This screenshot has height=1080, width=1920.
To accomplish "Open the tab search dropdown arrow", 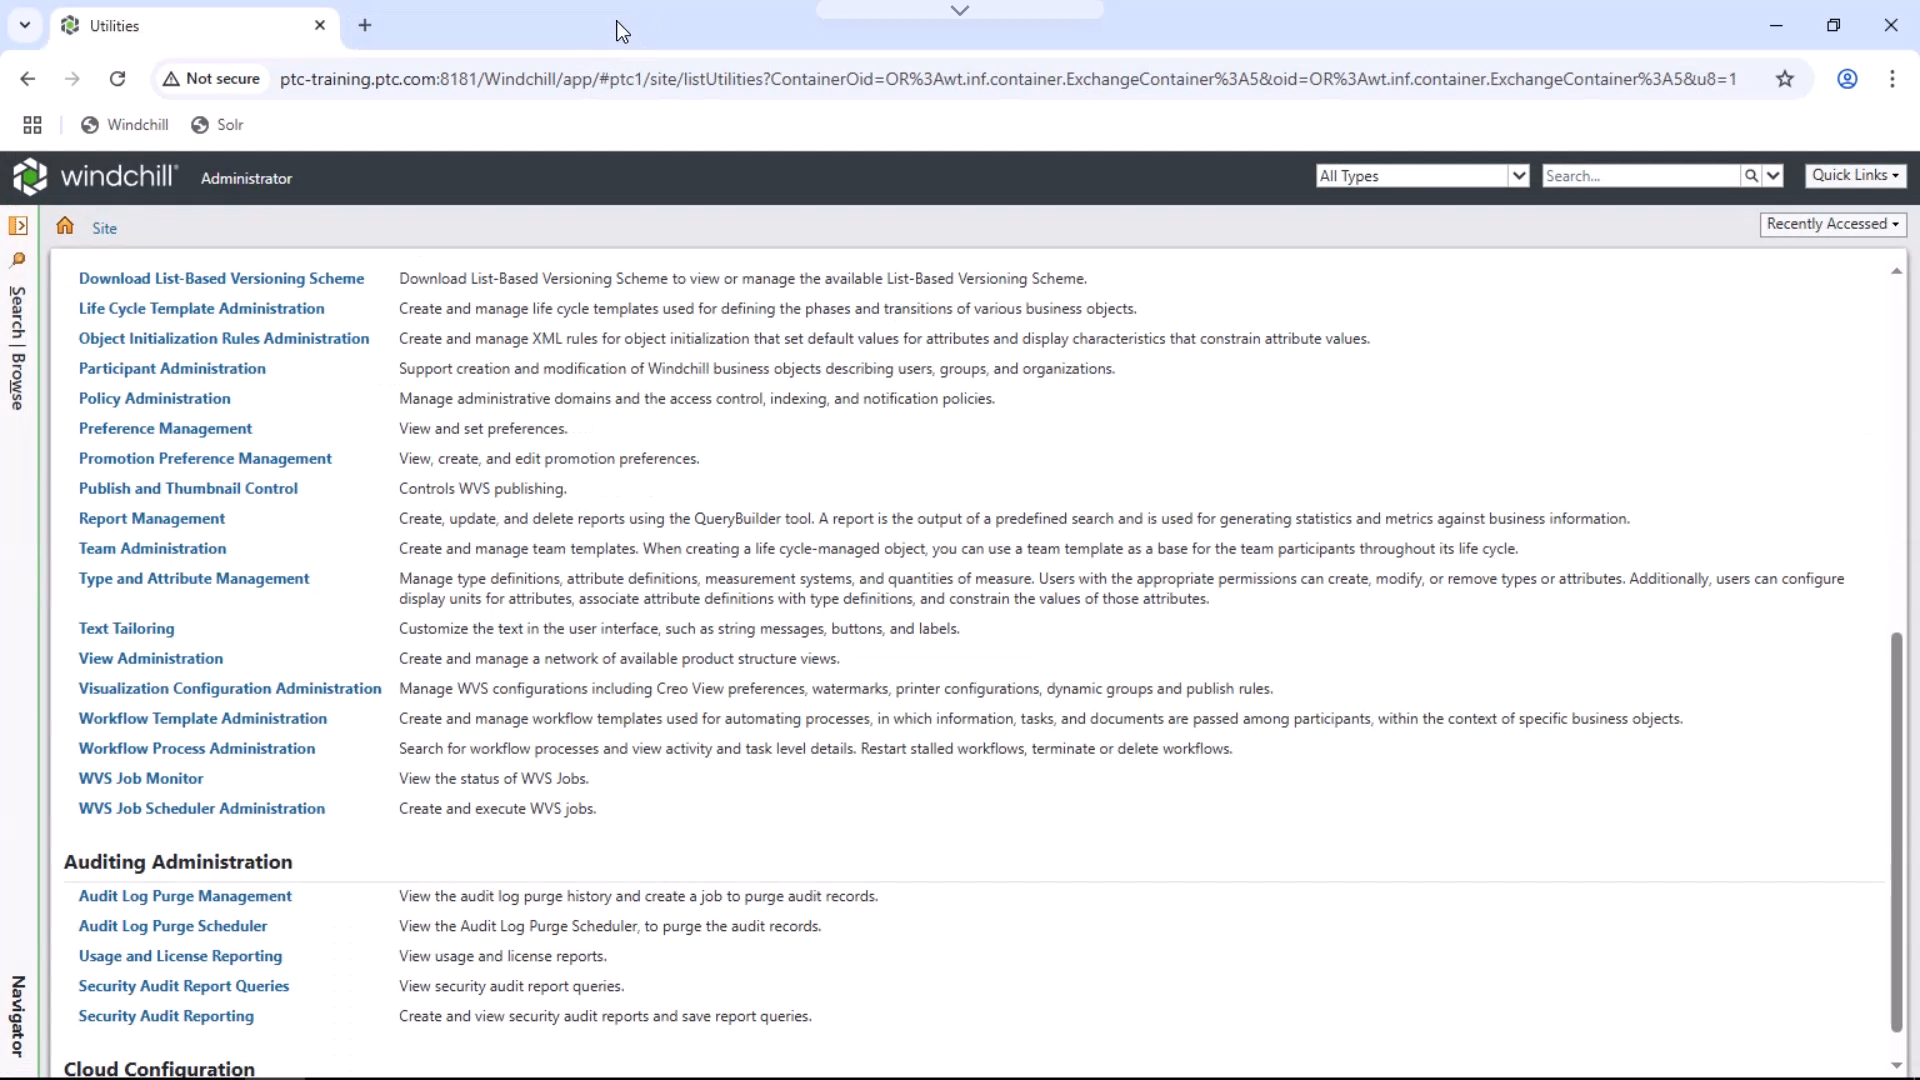I will point(25,26).
